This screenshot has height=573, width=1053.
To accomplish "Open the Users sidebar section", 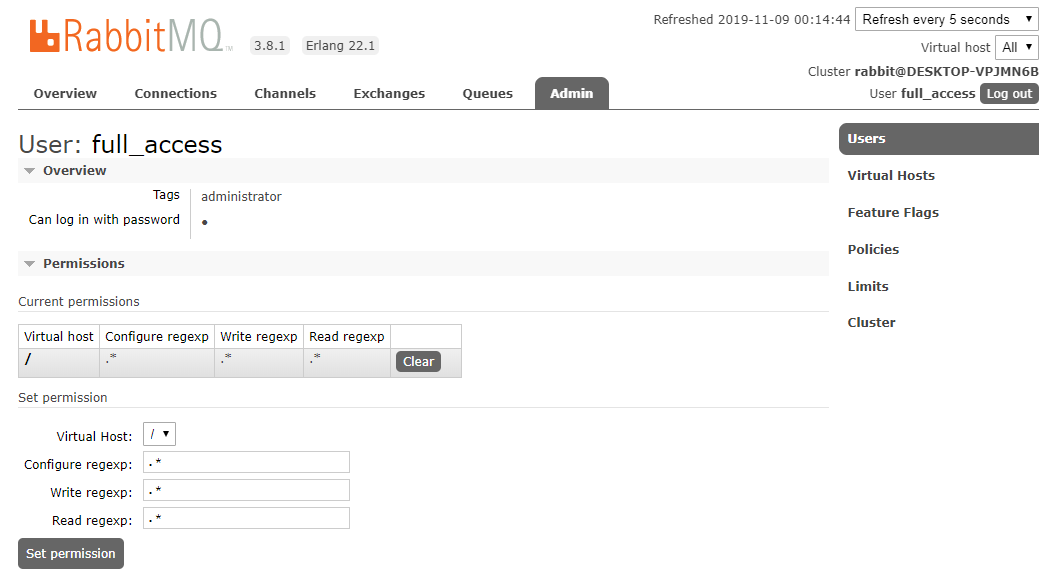I will [x=938, y=139].
